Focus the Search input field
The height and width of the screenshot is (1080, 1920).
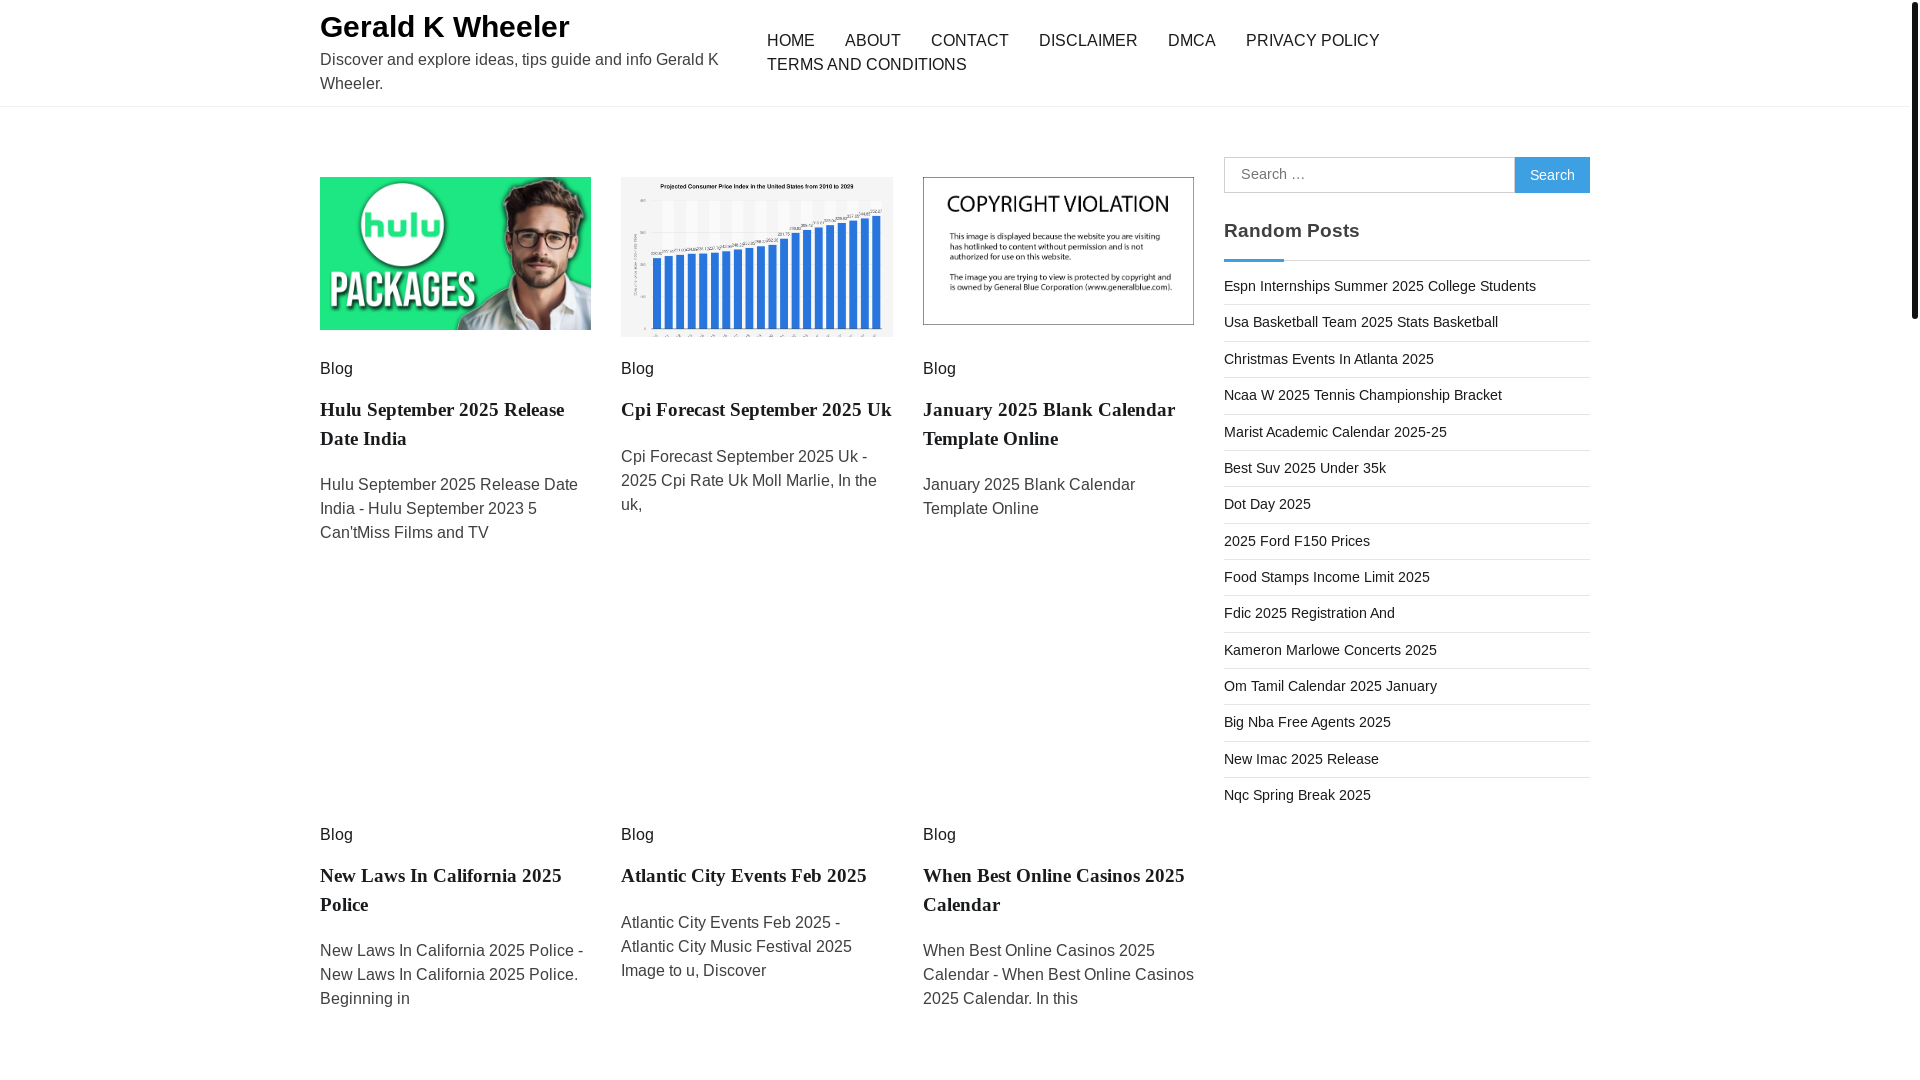coord(1369,175)
